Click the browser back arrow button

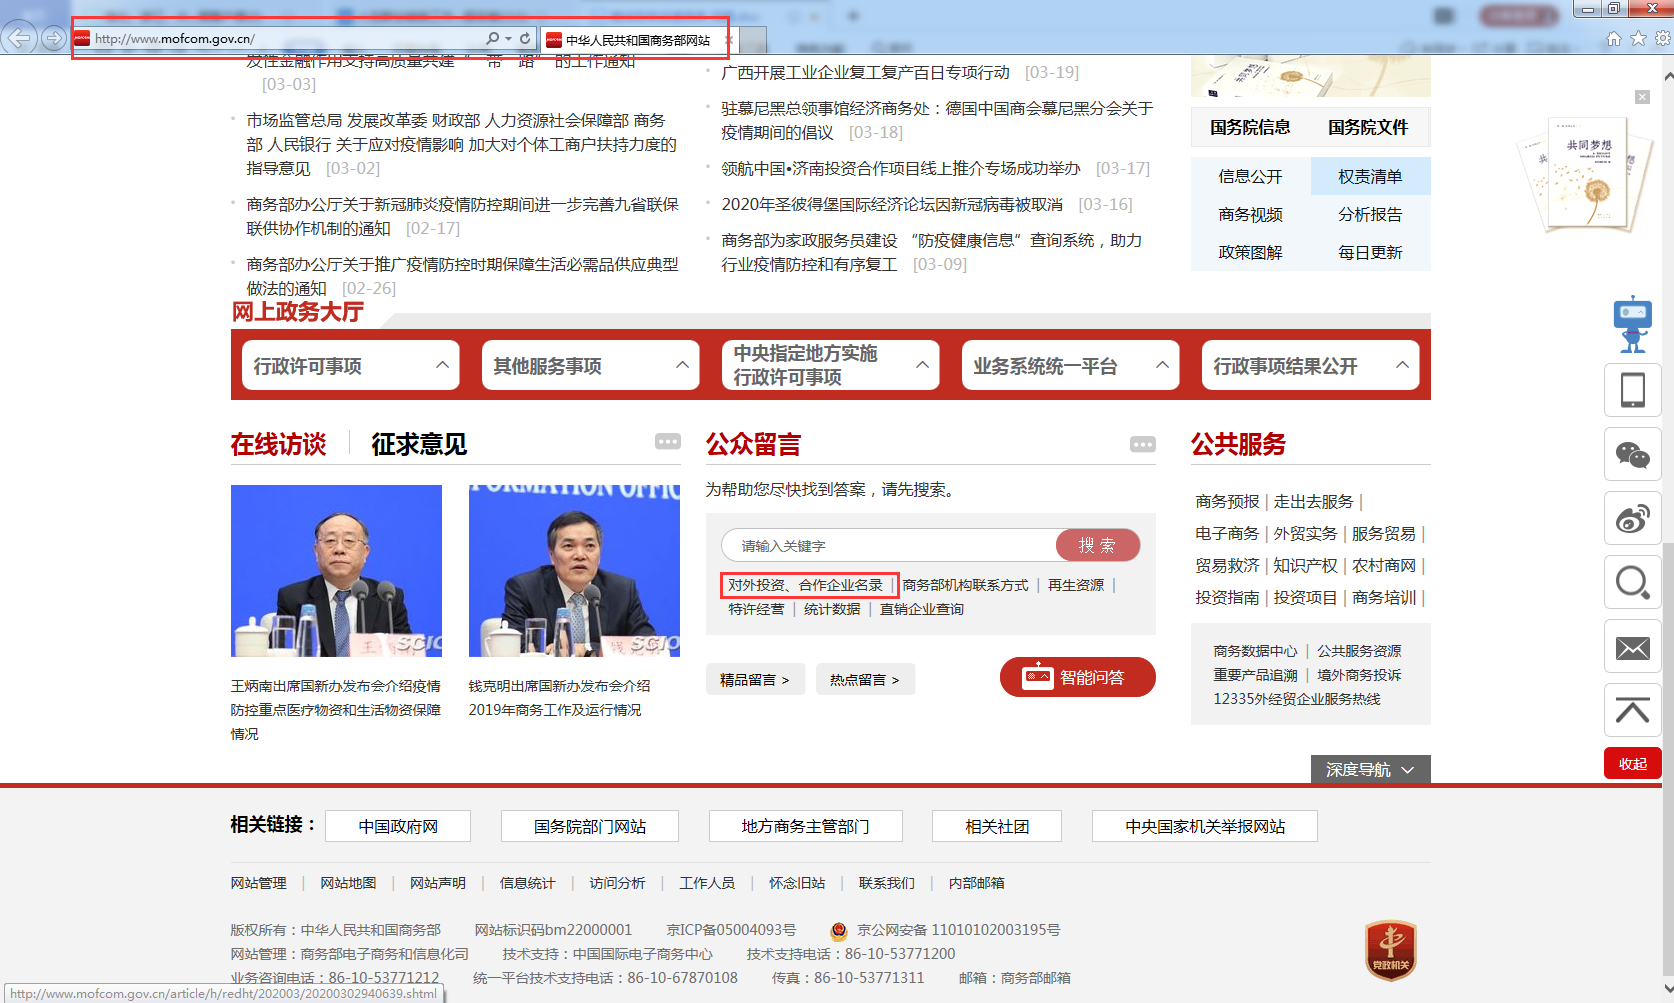tap(19, 39)
